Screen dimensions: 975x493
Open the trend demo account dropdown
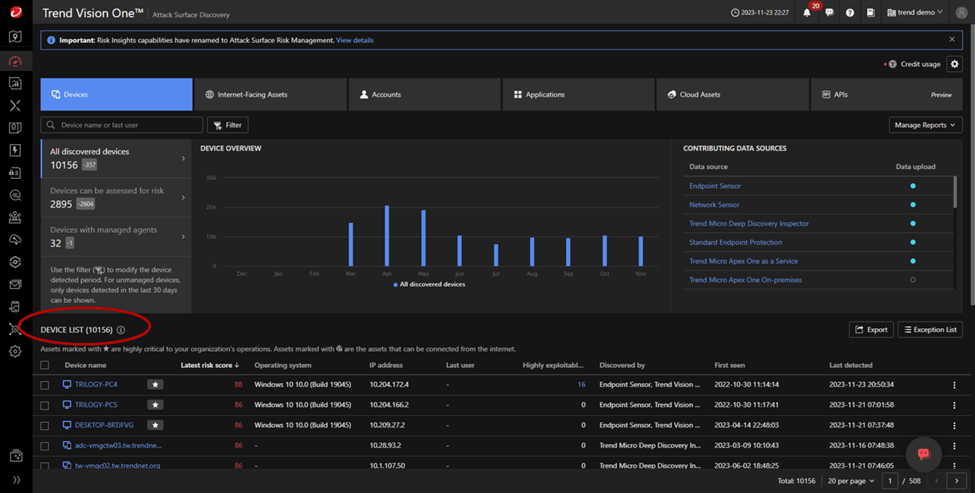click(x=915, y=12)
